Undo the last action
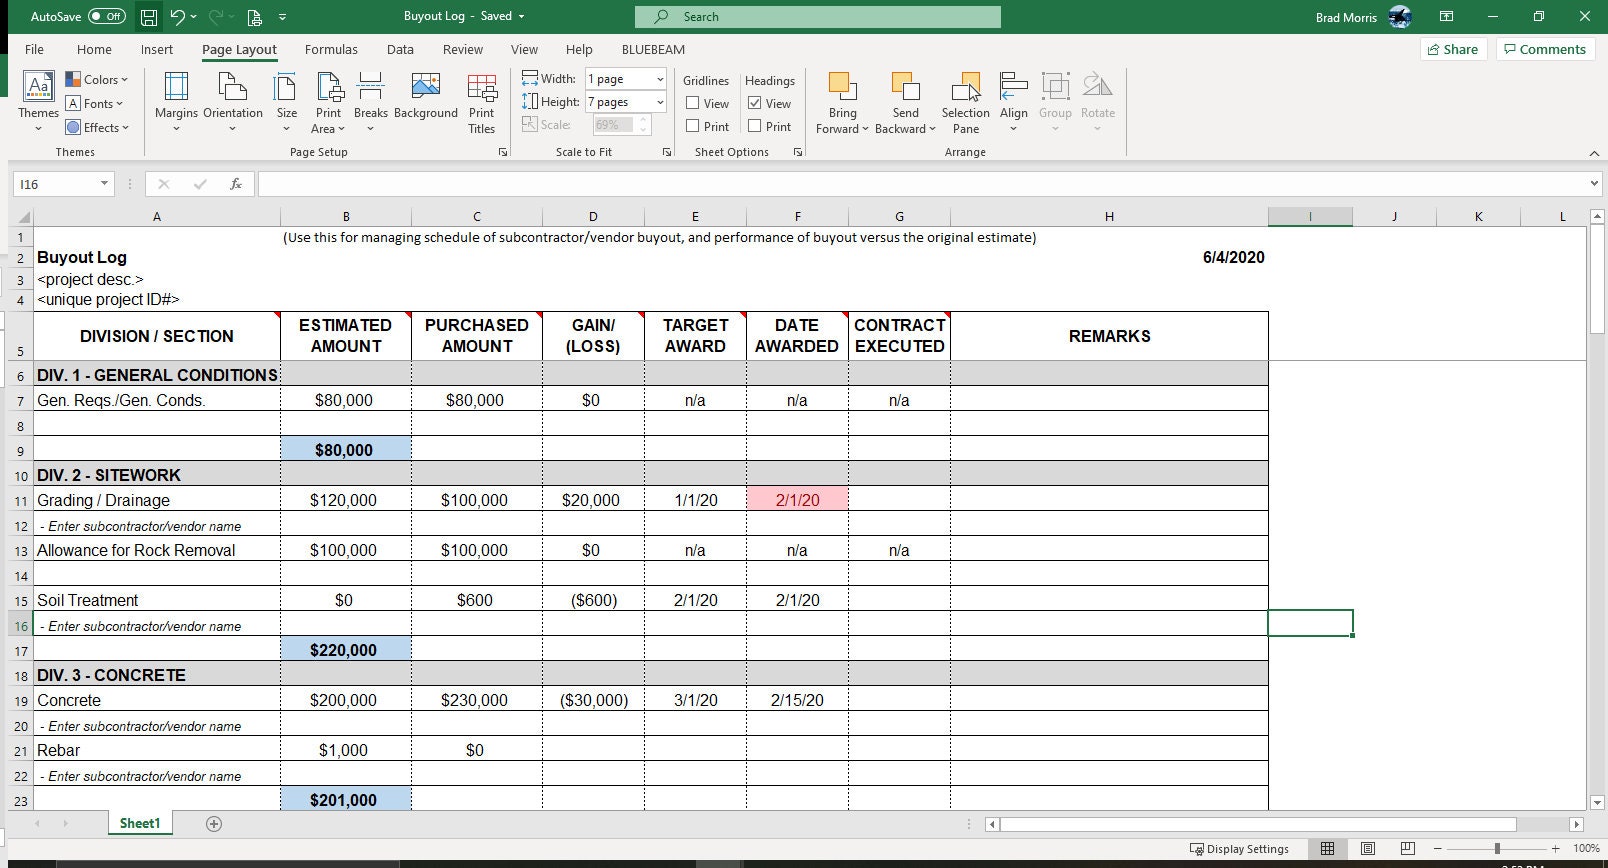This screenshot has width=1608, height=868. click(177, 17)
